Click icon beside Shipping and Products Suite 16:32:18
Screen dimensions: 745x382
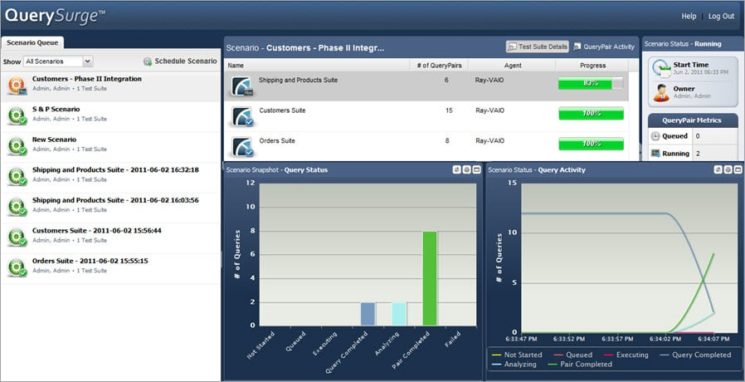17,177
